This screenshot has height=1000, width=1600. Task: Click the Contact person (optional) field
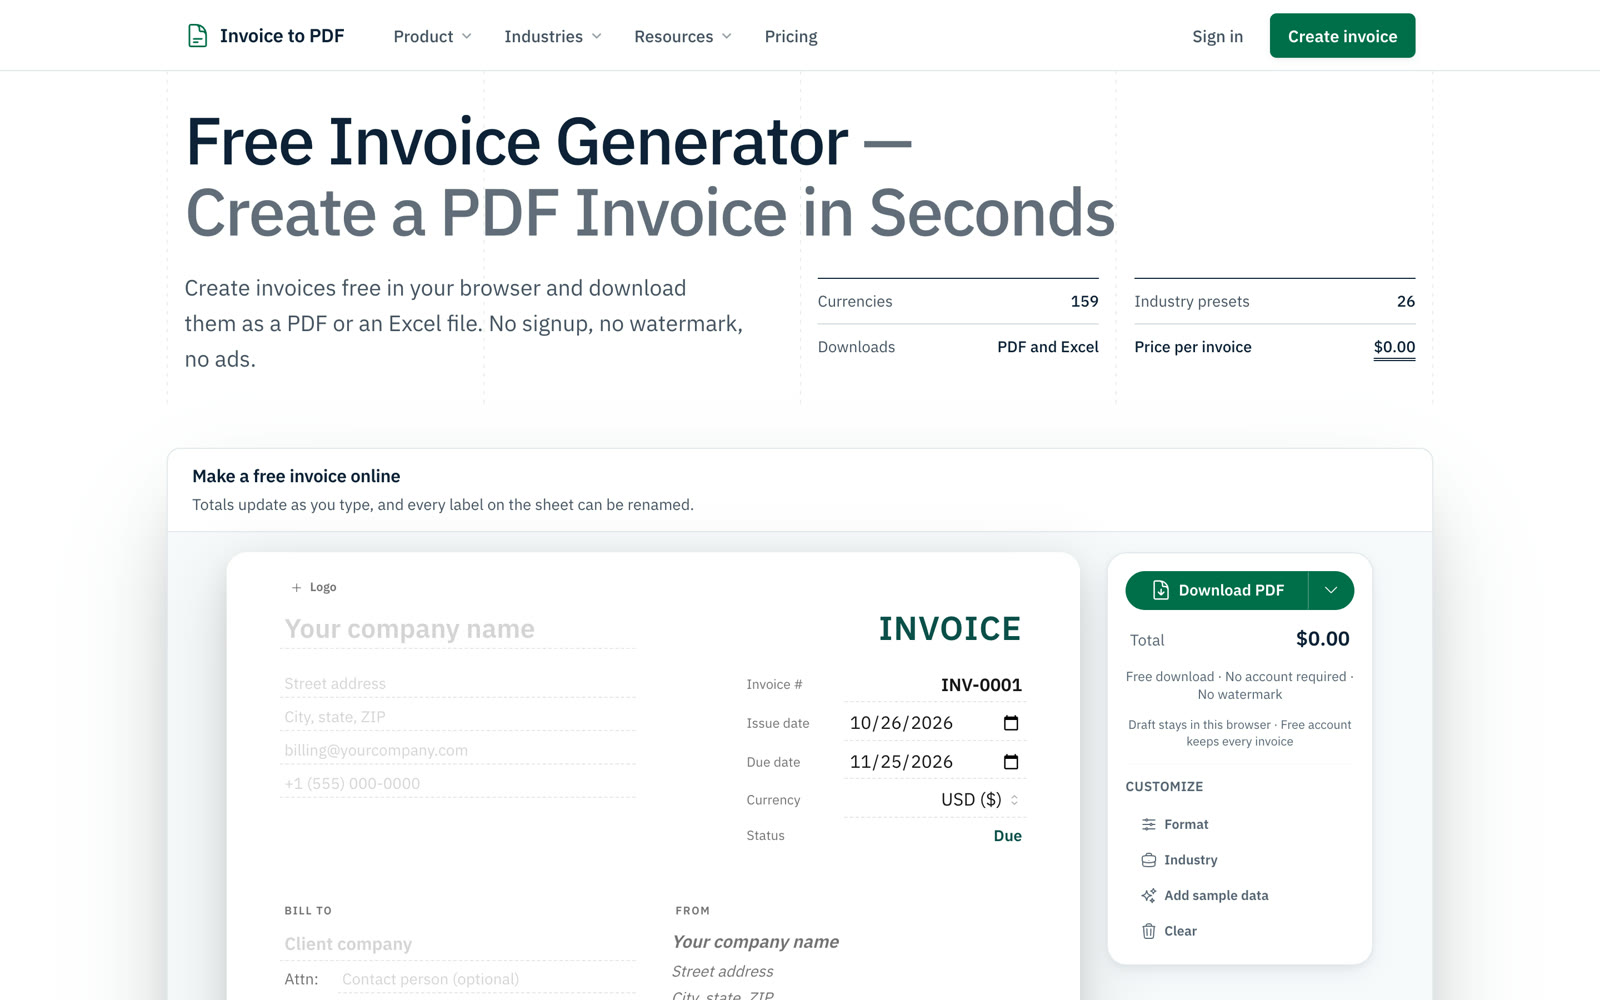coord(487,979)
